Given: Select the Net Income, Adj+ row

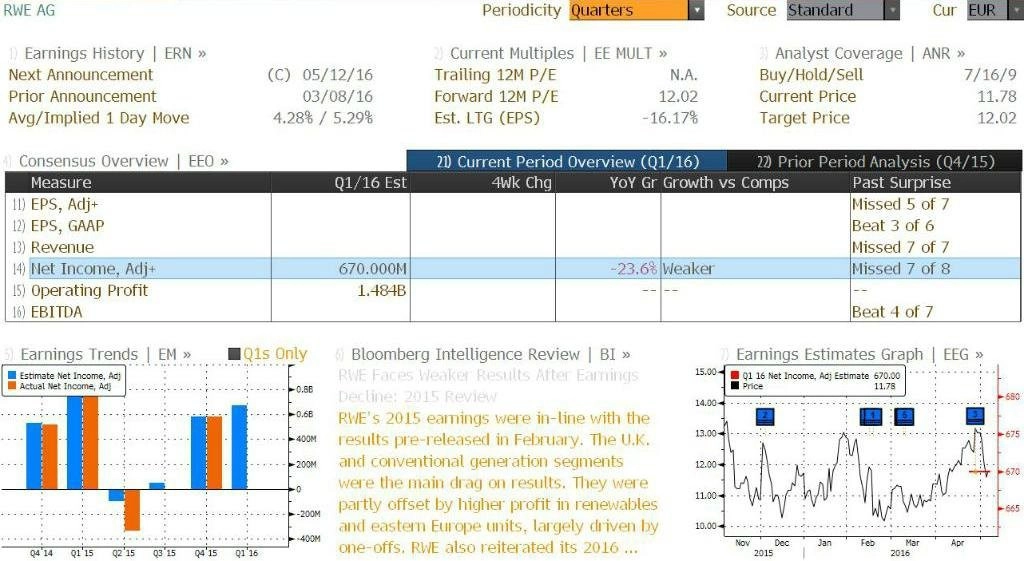Looking at the screenshot, I should [x=513, y=268].
